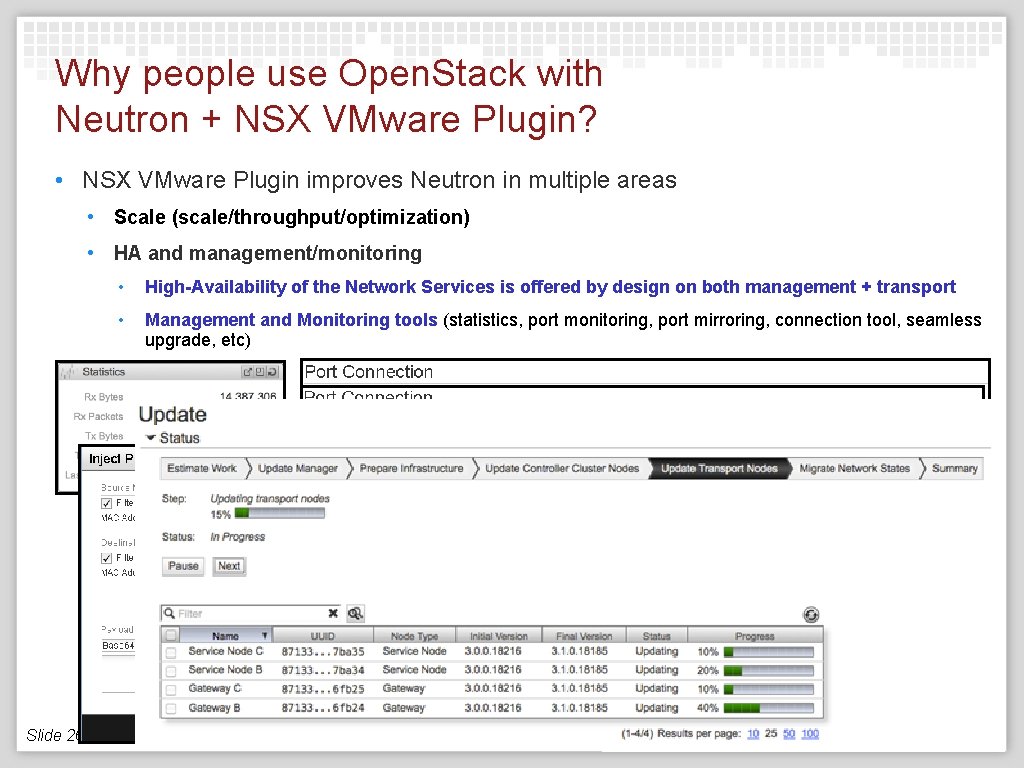This screenshot has width=1024, height=768.
Task: Open the Name column sort dropdown arrow
Action: (264, 635)
